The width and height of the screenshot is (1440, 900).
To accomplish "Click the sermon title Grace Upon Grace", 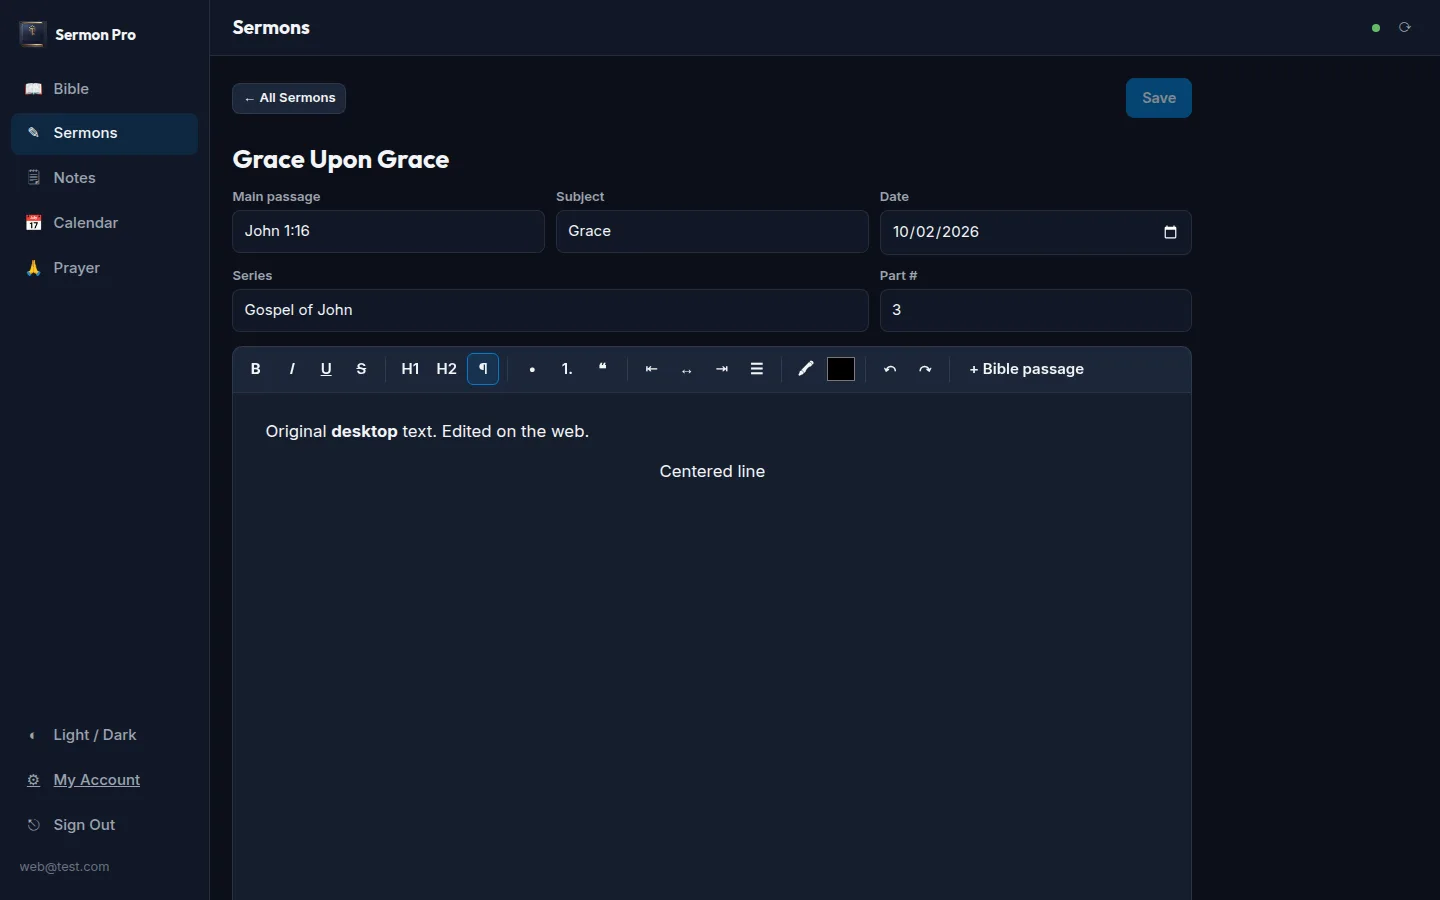I will point(341,160).
